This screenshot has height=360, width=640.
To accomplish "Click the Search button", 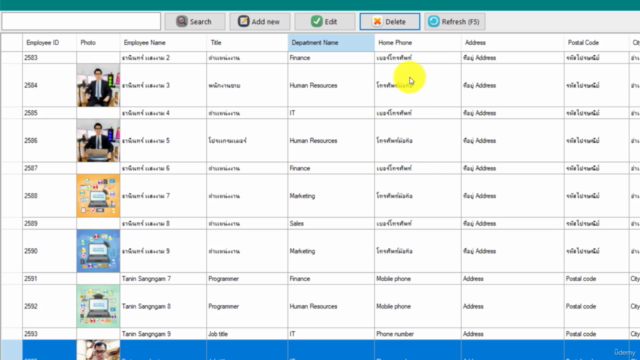I will coord(195,22).
